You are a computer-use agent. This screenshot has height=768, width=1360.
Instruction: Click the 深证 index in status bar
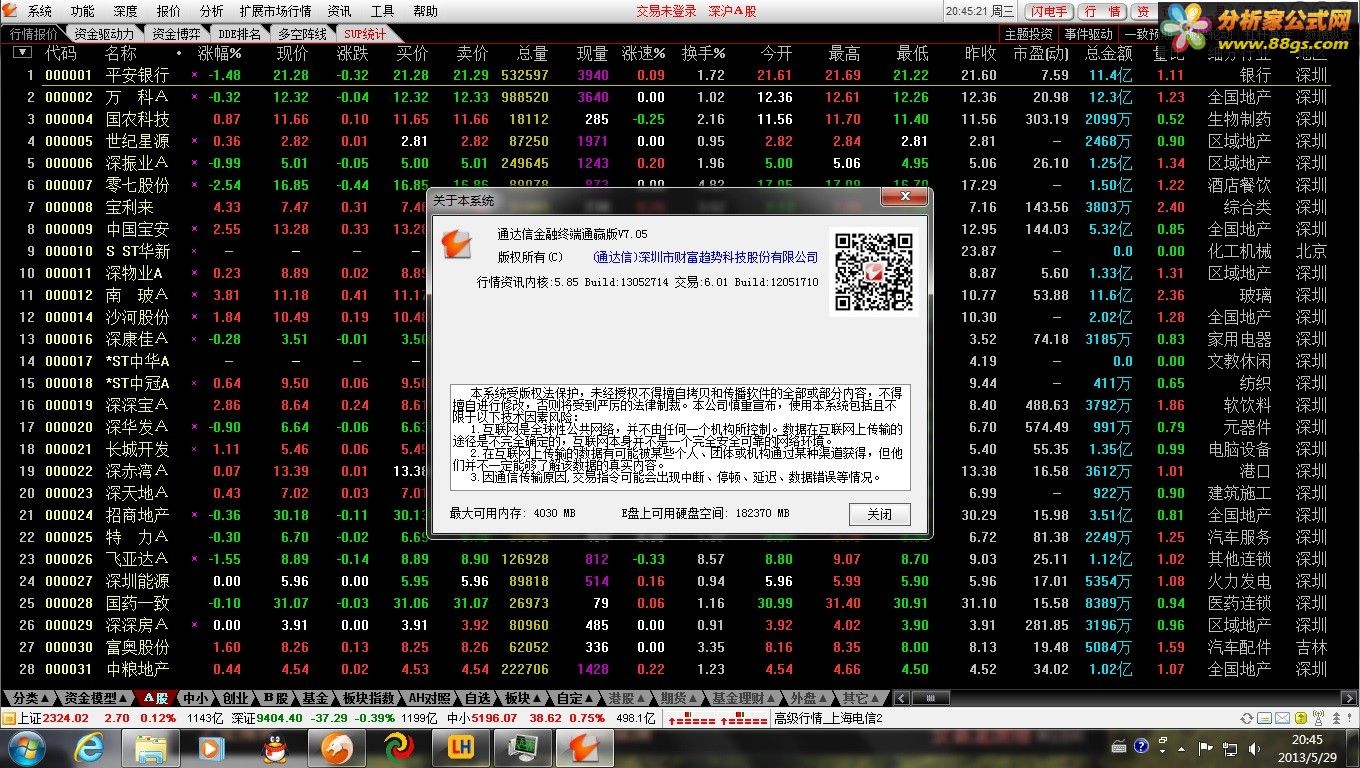[x=268, y=718]
